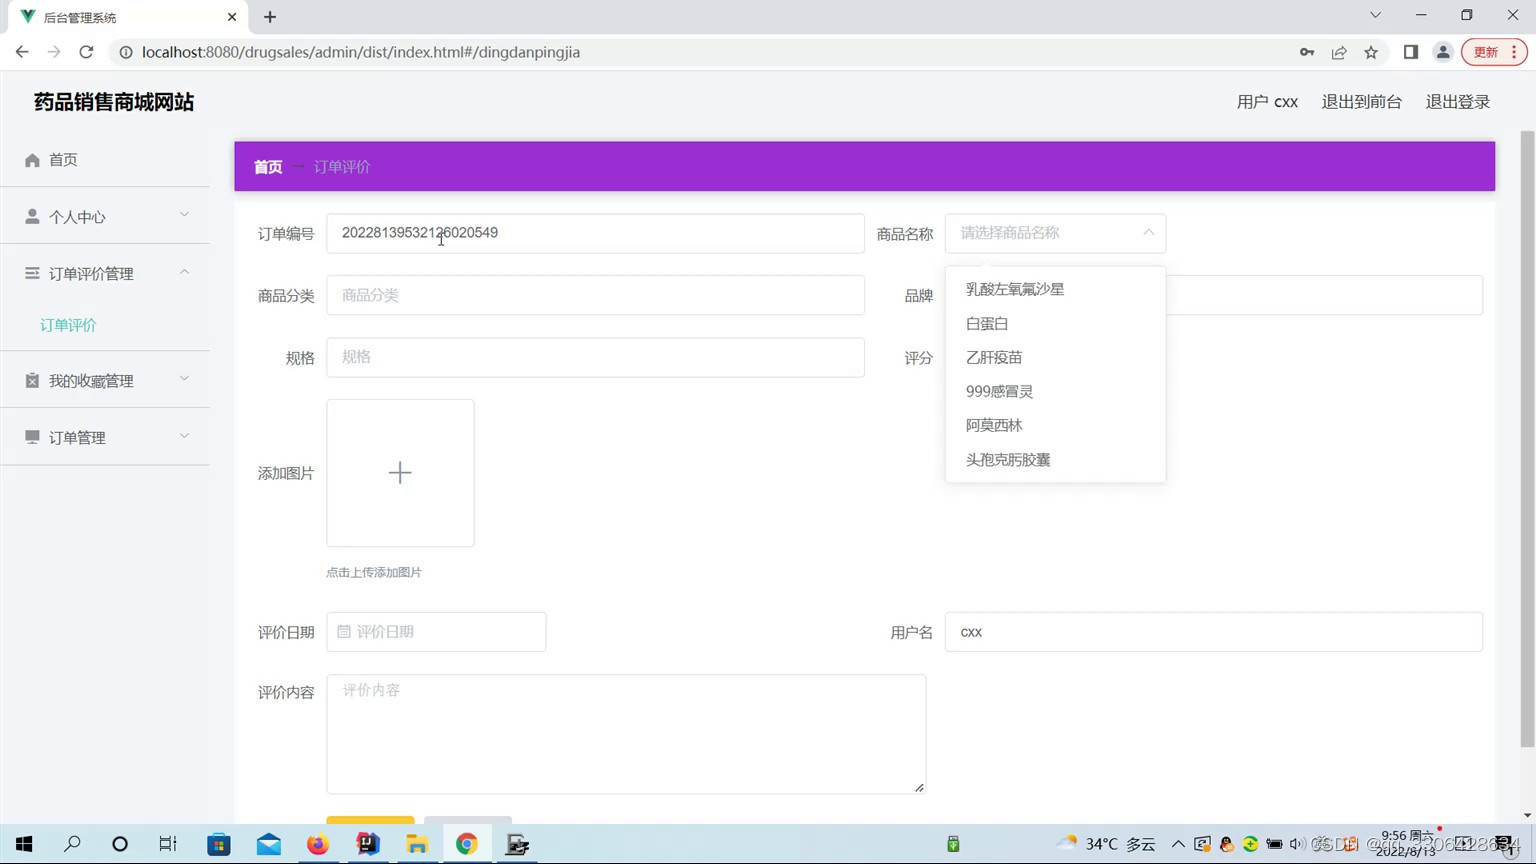Click 首页 in the purple breadcrumb
Viewport: 1536px width, 864px height.
coord(268,167)
